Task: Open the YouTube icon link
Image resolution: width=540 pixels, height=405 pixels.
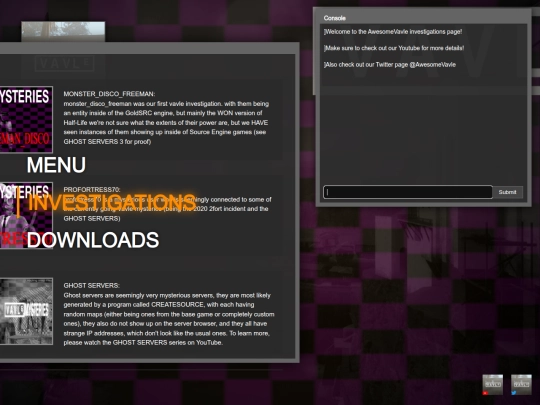Action: [492, 384]
